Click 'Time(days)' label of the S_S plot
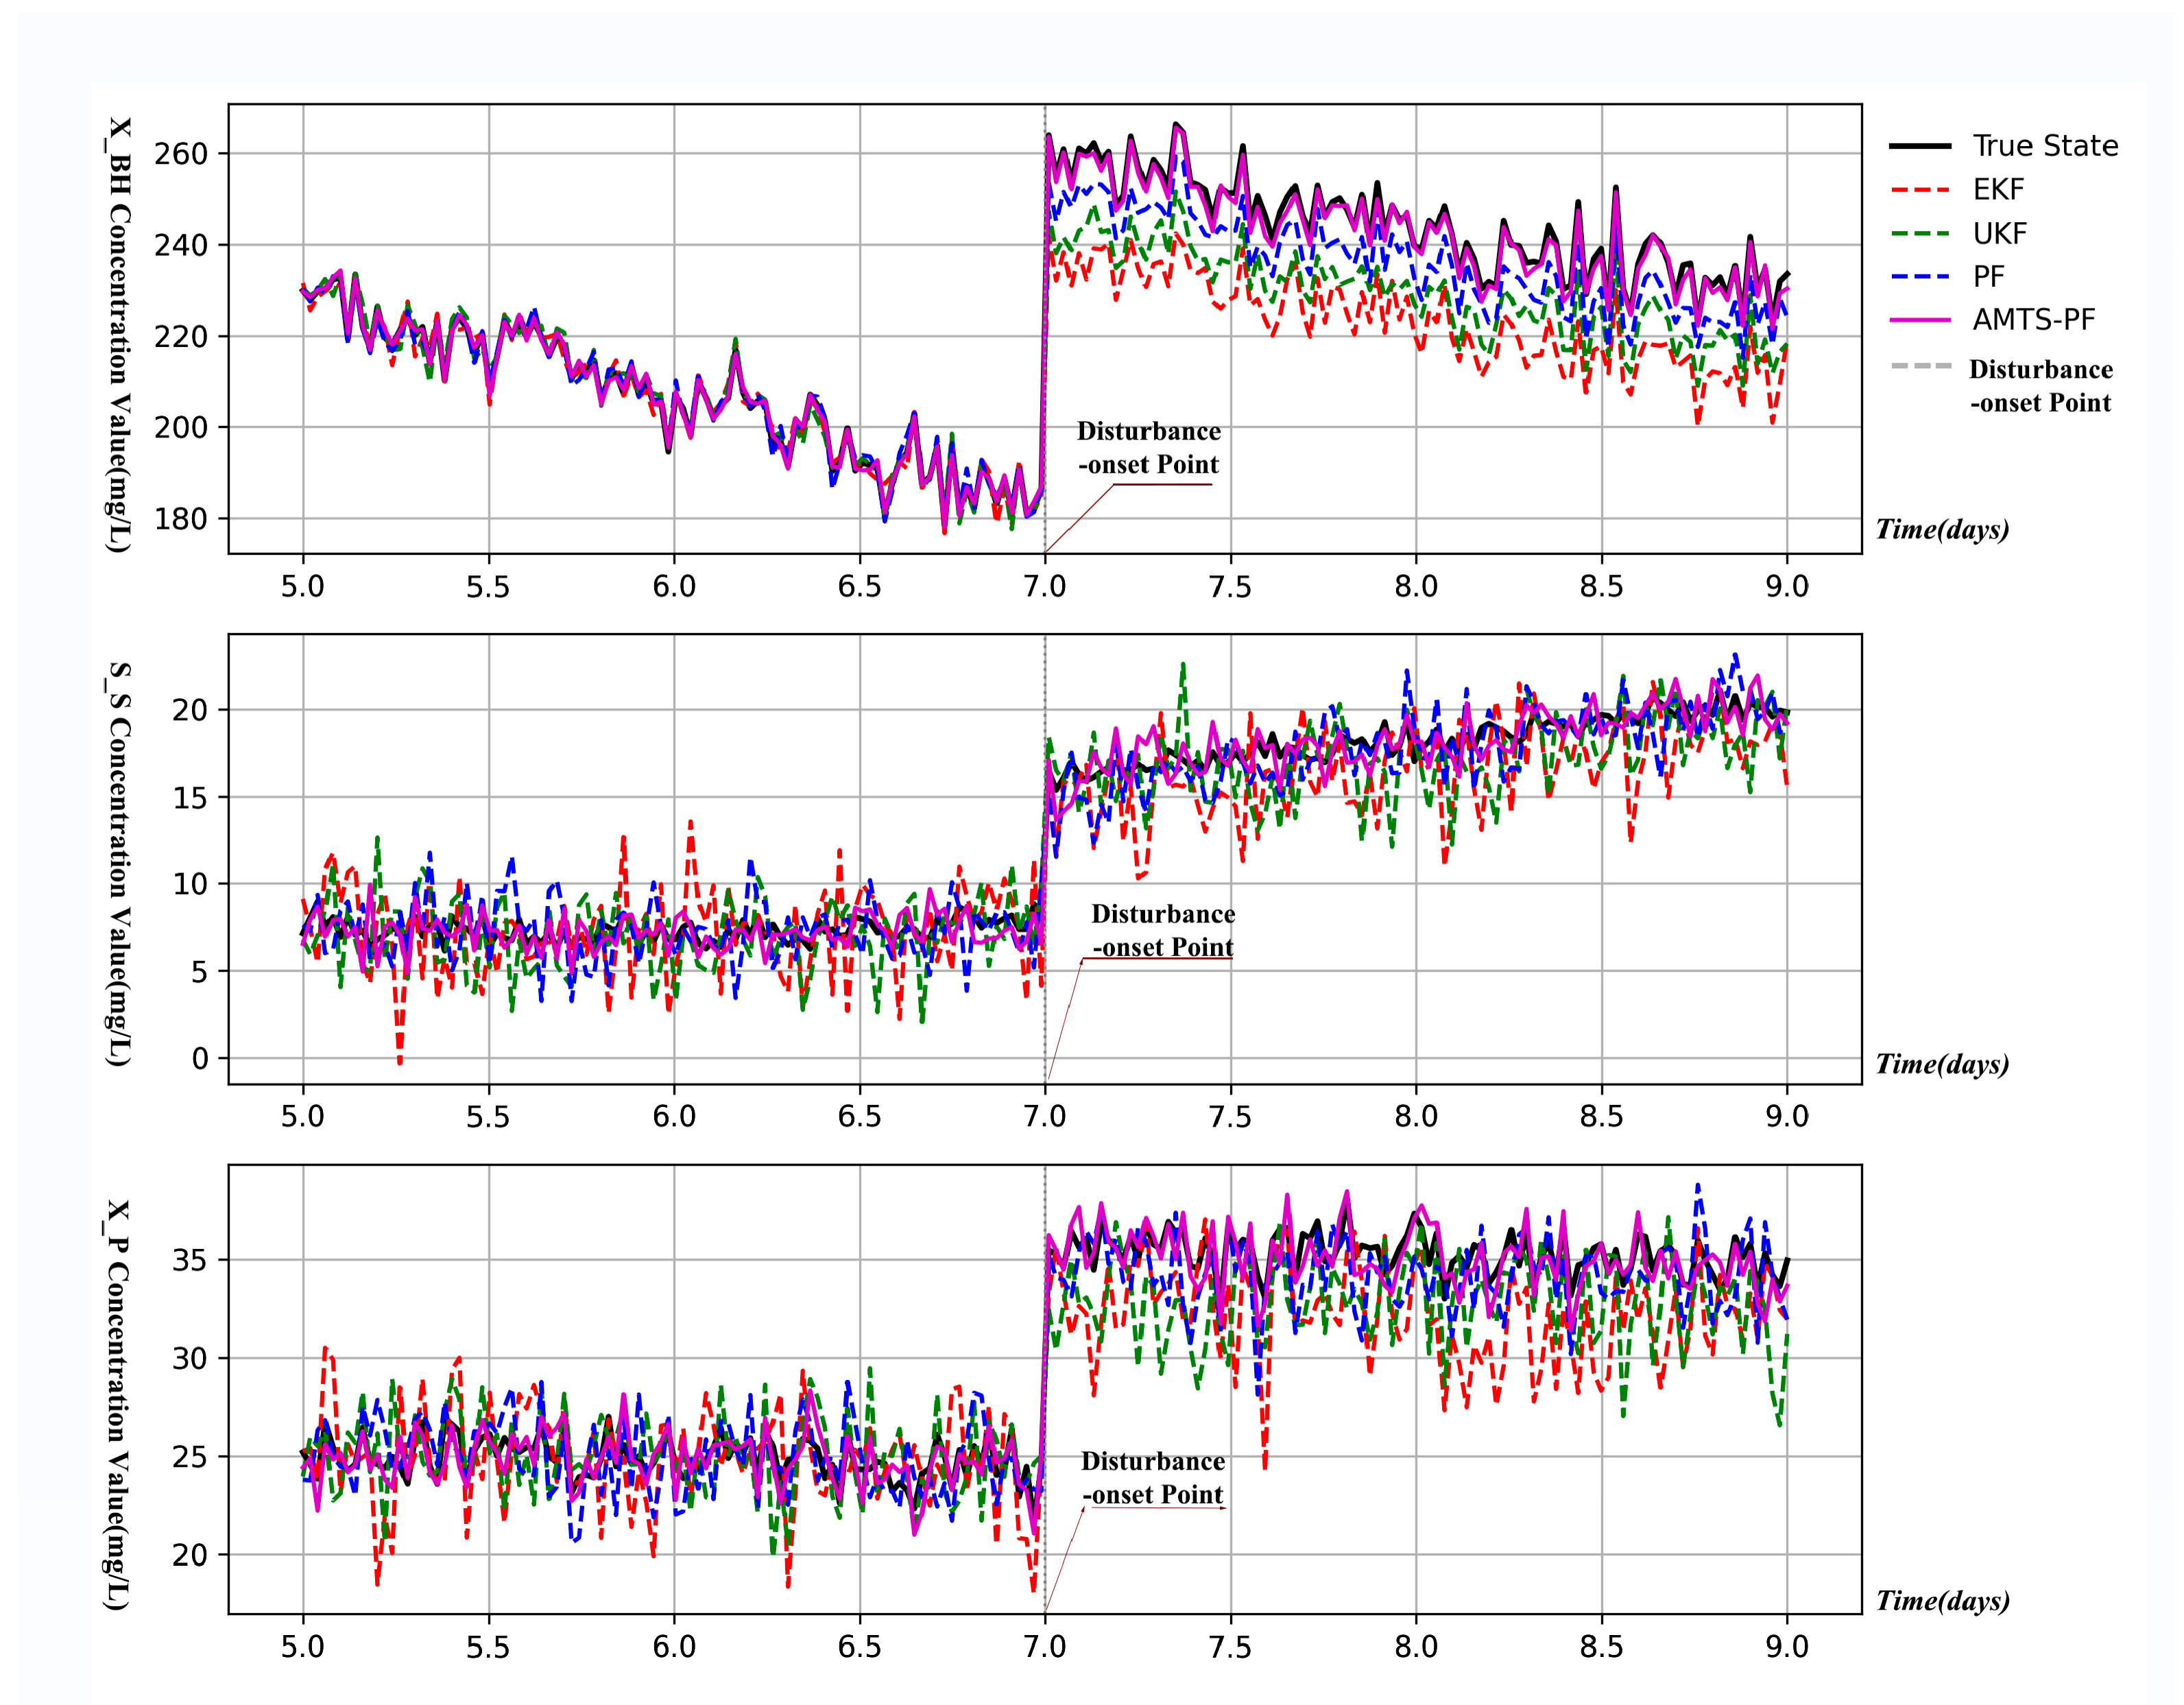 pos(1942,1064)
